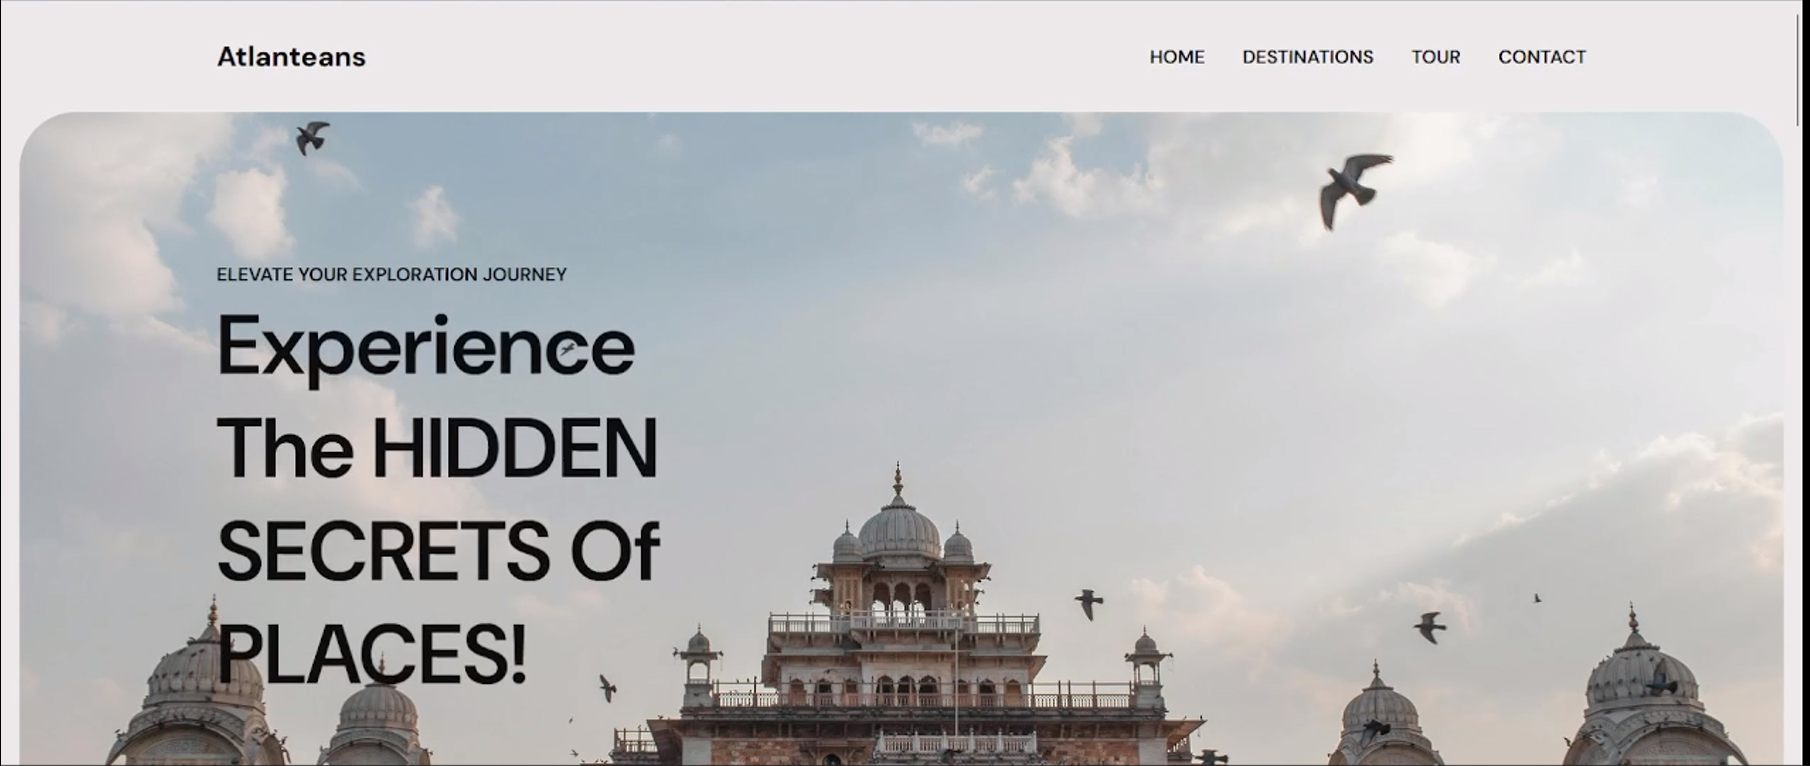Click the palace balcony railing
This screenshot has height=766, width=1810.
click(904, 624)
